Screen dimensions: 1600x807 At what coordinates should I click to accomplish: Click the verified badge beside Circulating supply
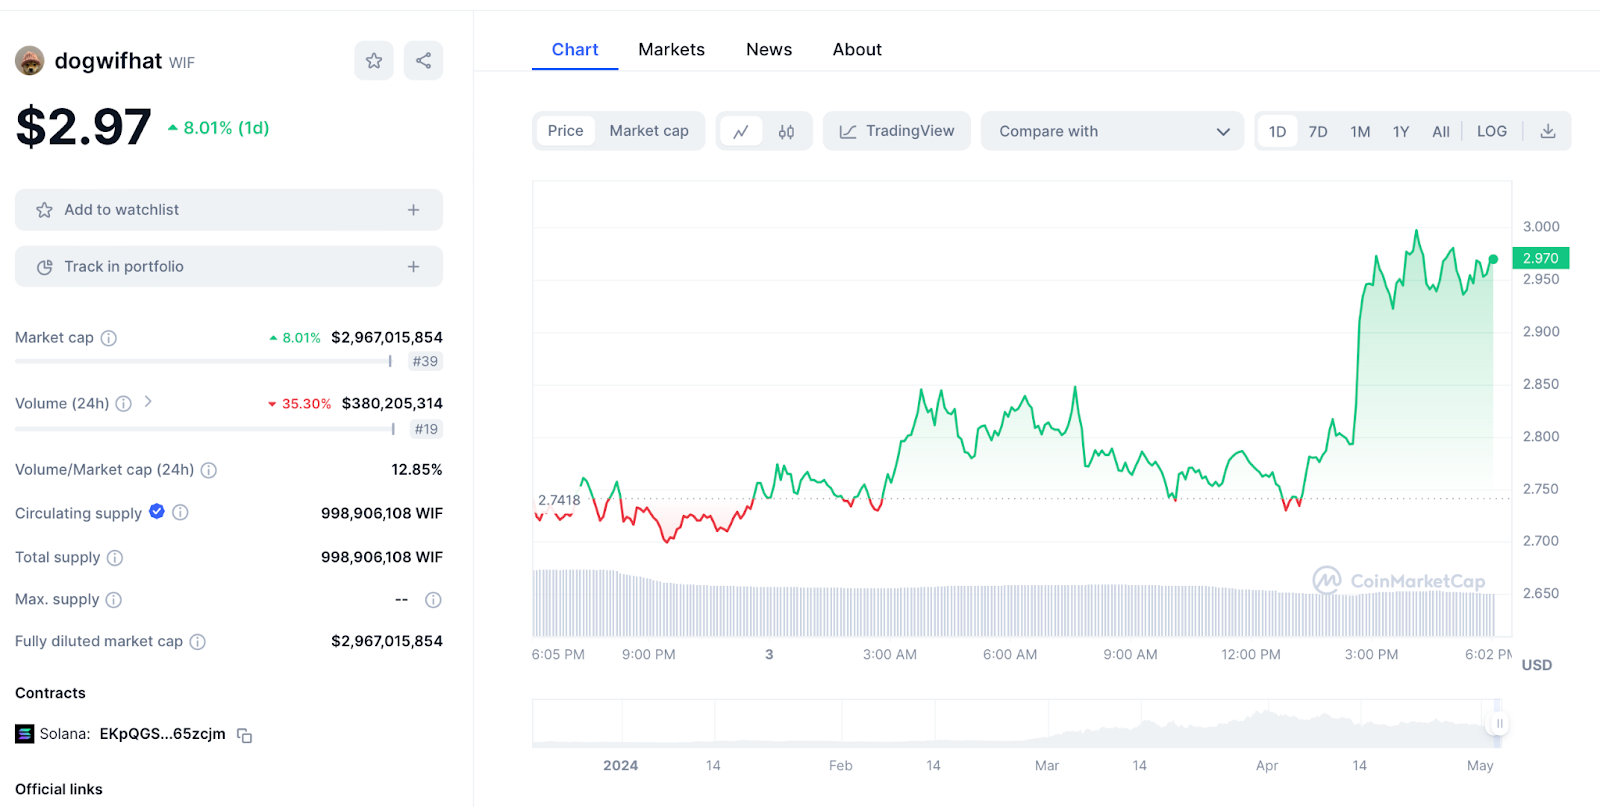pos(157,512)
